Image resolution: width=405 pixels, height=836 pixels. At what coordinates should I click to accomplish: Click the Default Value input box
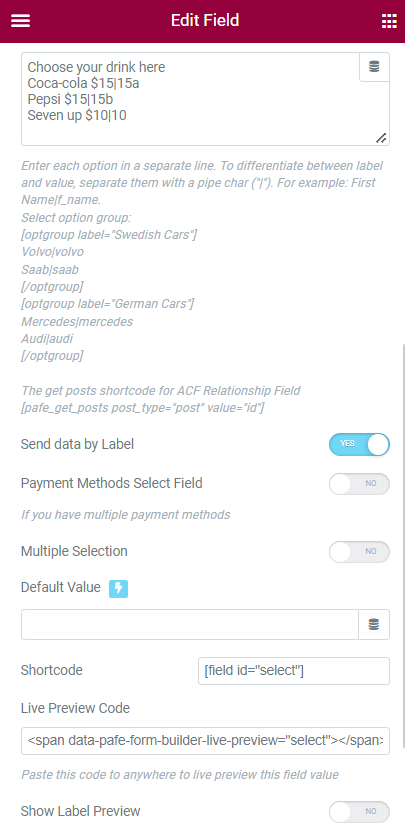[190, 624]
